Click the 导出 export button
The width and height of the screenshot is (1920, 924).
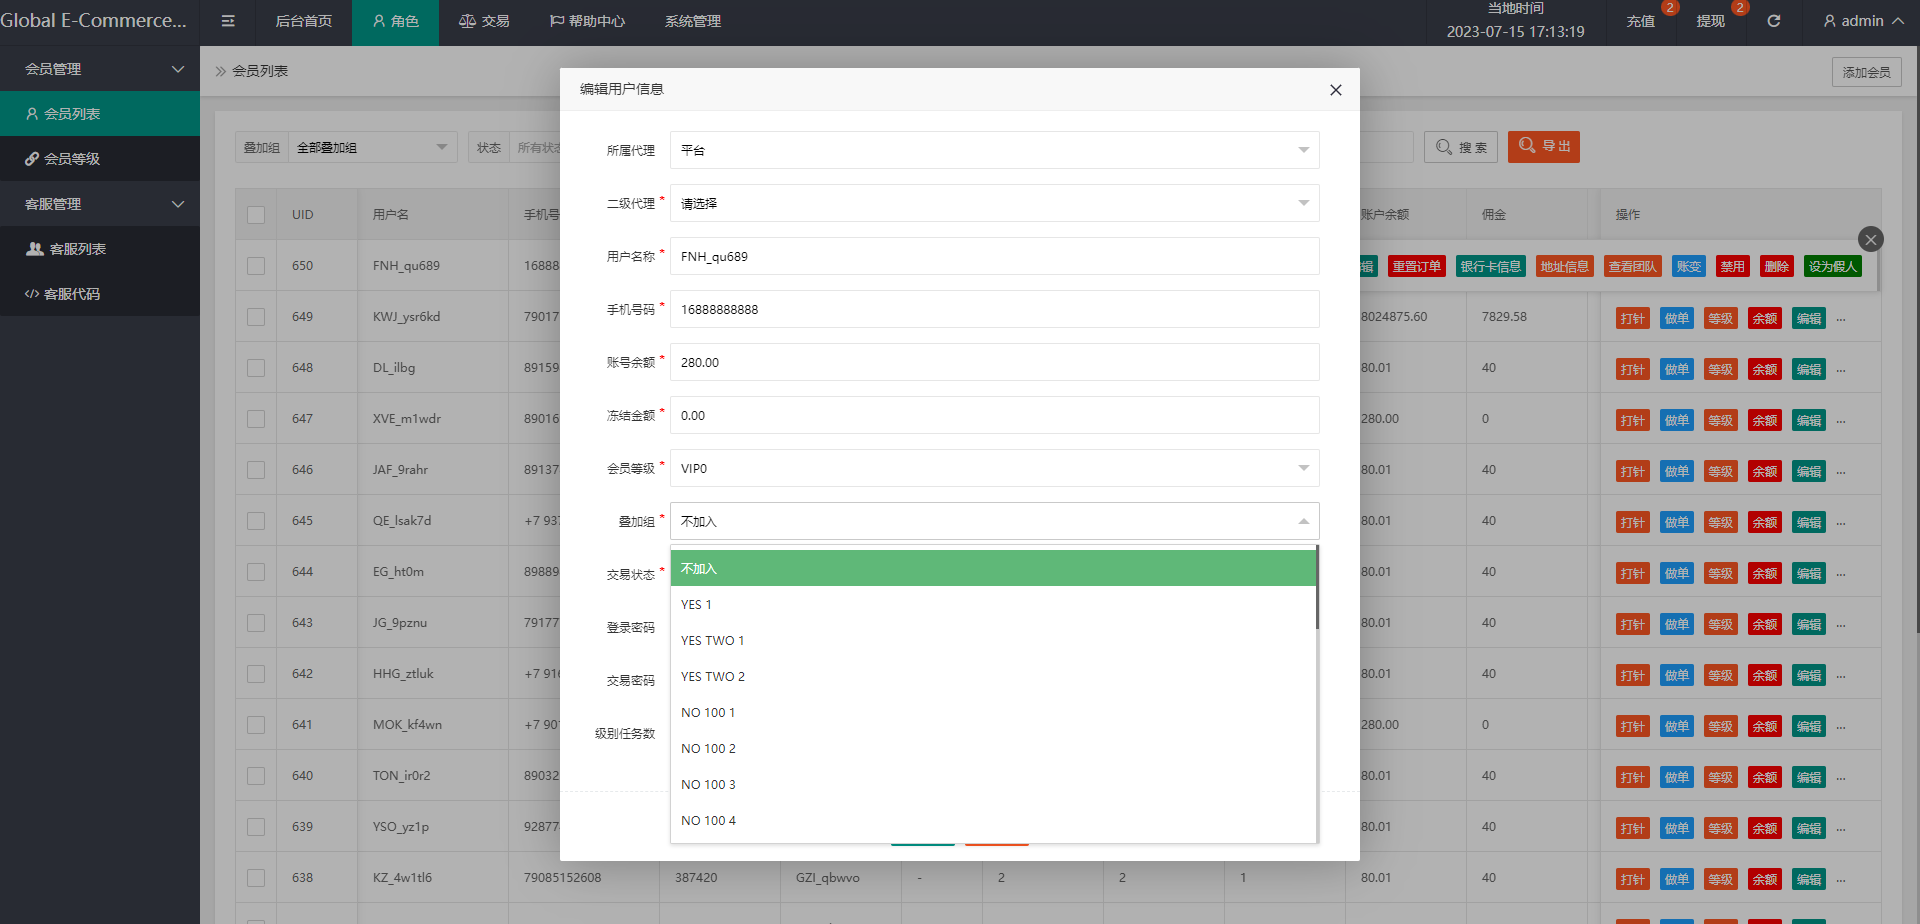(1544, 147)
